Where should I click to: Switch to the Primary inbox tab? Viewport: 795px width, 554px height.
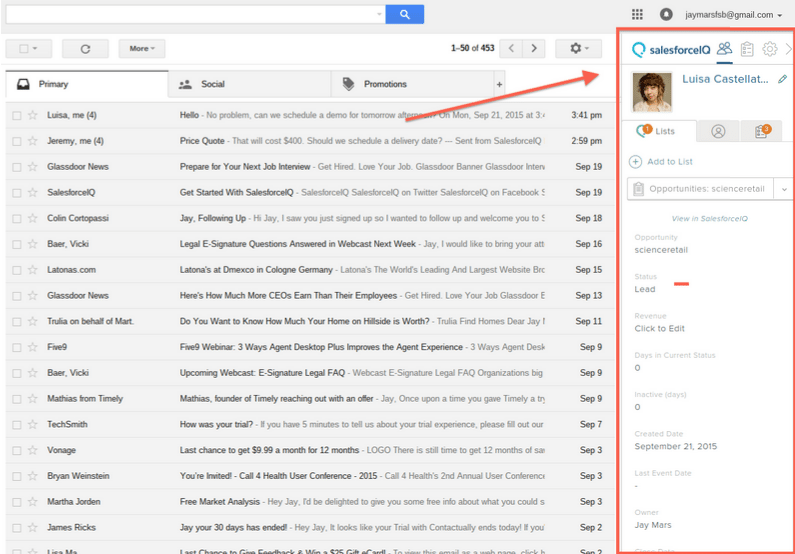point(87,84)
